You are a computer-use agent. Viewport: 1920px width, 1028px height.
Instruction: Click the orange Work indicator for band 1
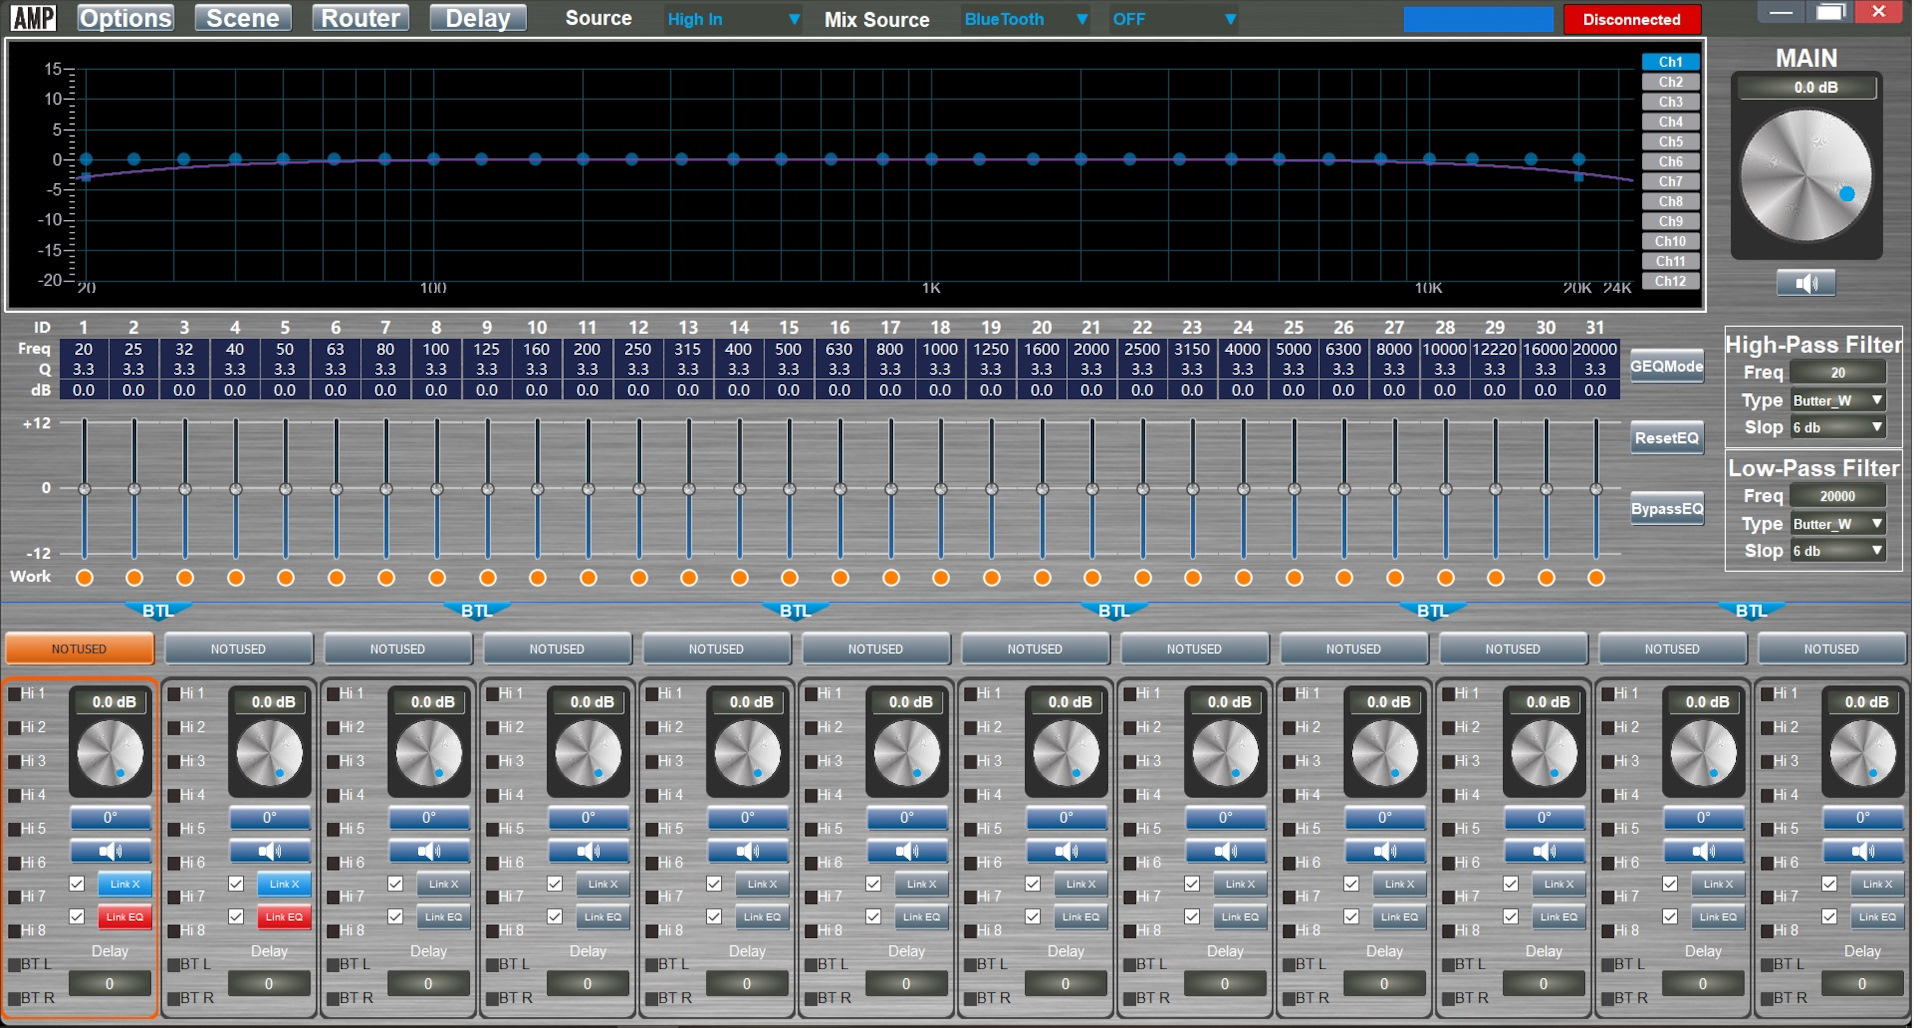tap(84, 578)
